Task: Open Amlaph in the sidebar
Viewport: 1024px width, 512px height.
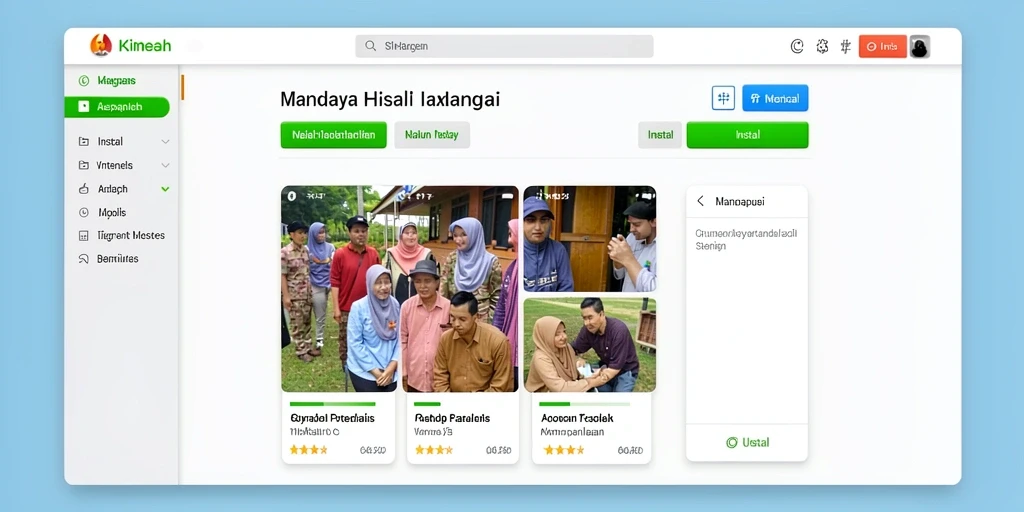Action: pyautogui.click(x=112, y=189)
